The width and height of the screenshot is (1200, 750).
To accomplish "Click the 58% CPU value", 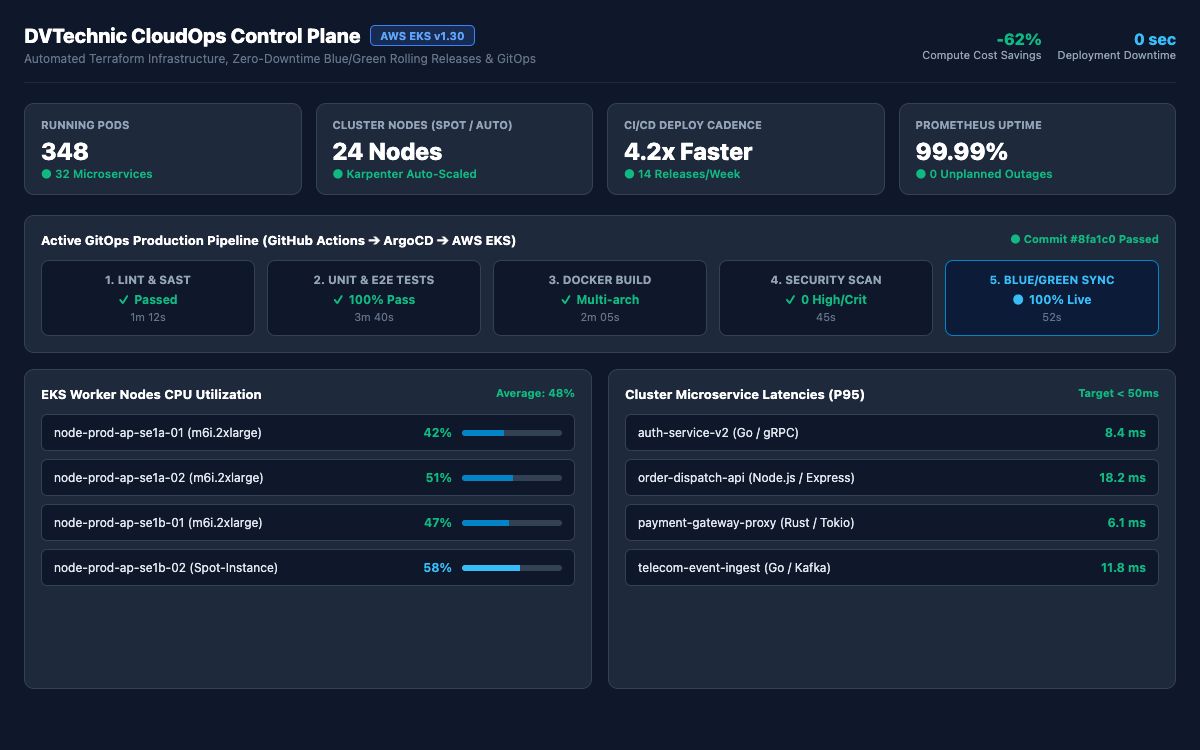I will 438,568.
